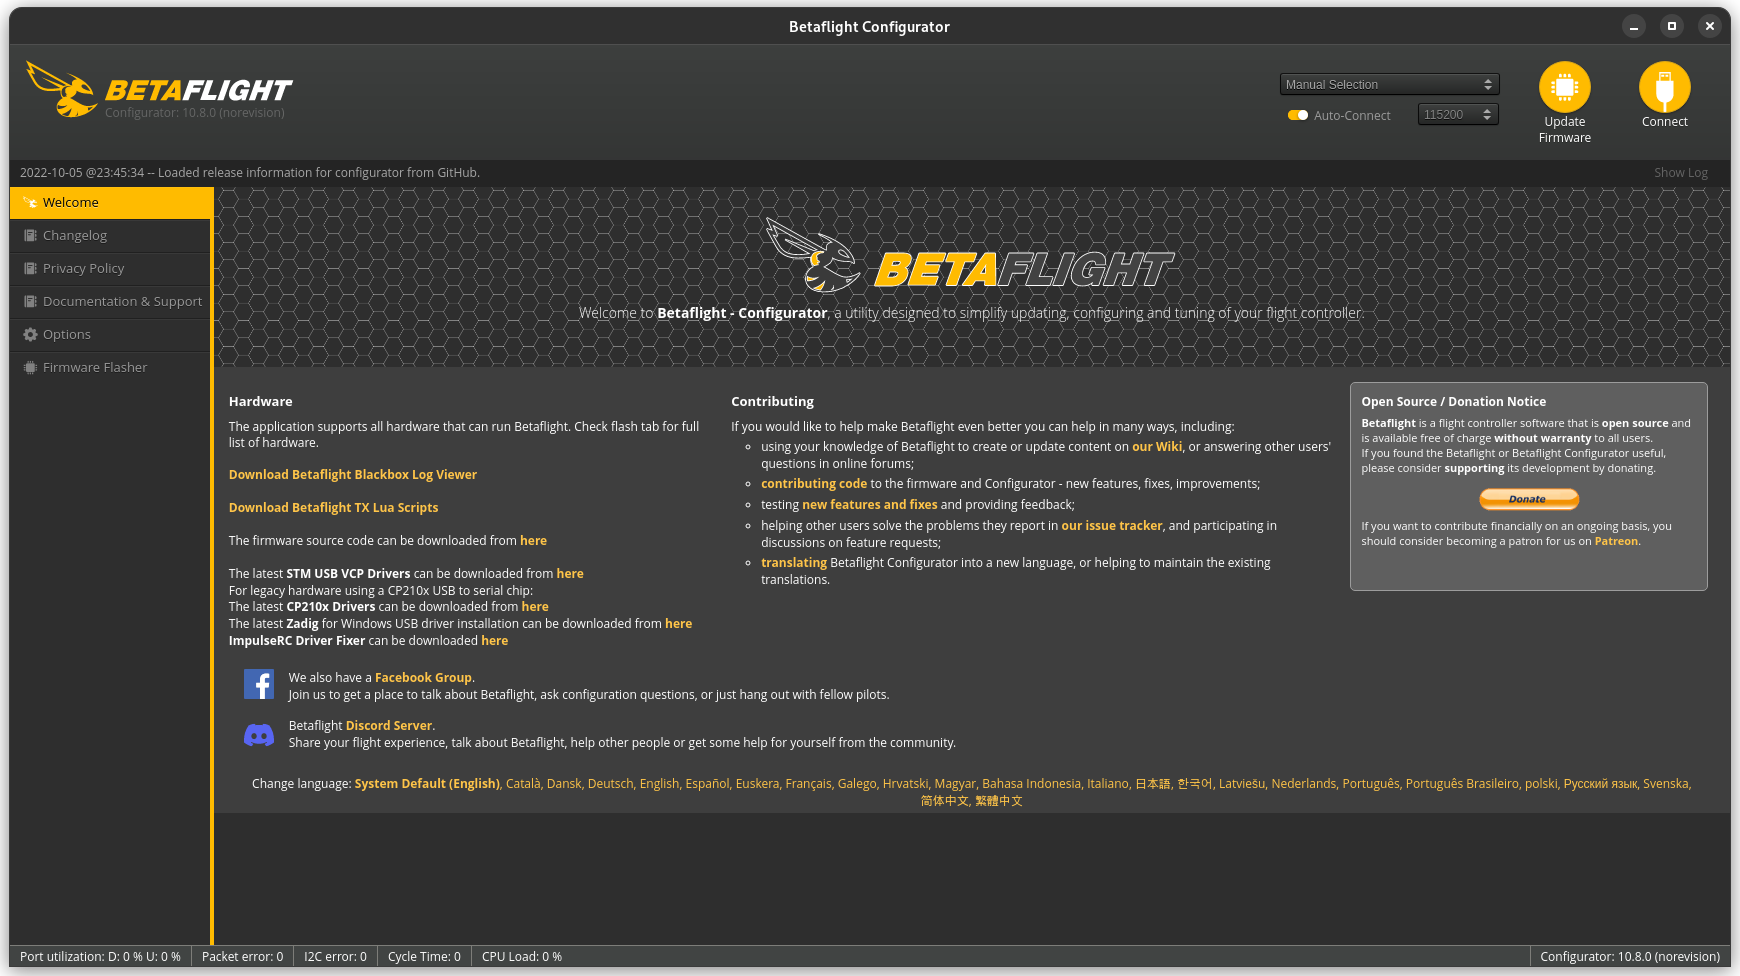
Task: Open the Discord Server link
Action: [389, 725]
